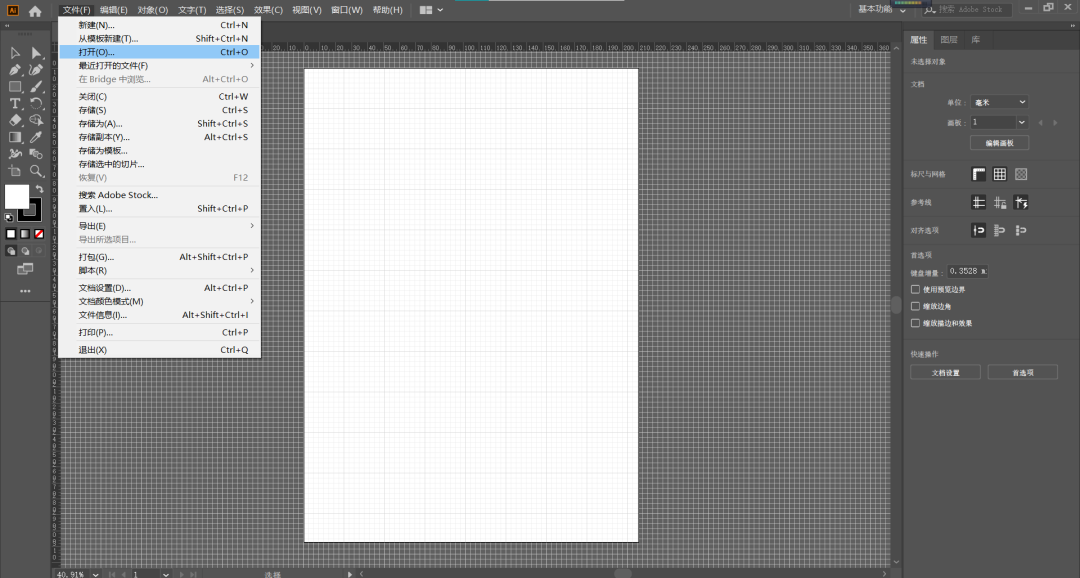Select the Selection (black arrow) tool
Viewport: 1080px width, 578px height.
[x=14, y=53]
